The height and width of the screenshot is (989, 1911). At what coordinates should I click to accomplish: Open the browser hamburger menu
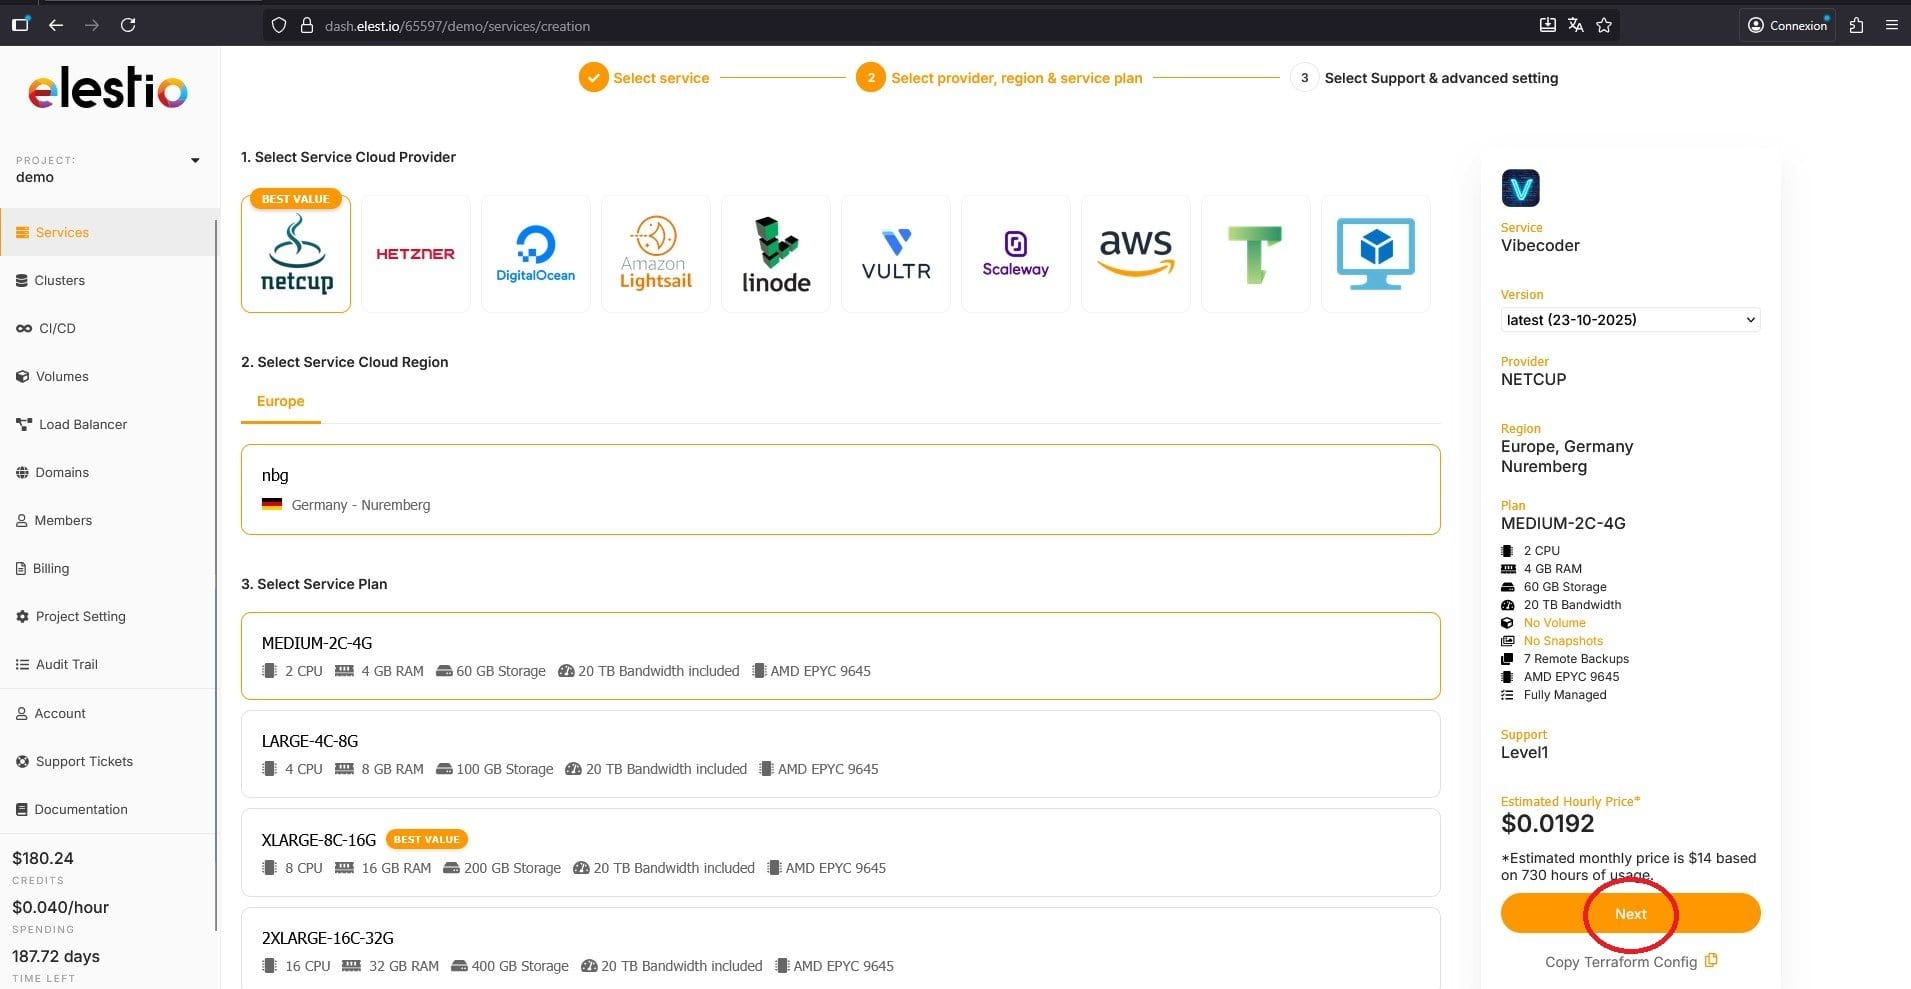click(x=1891, y=26)
